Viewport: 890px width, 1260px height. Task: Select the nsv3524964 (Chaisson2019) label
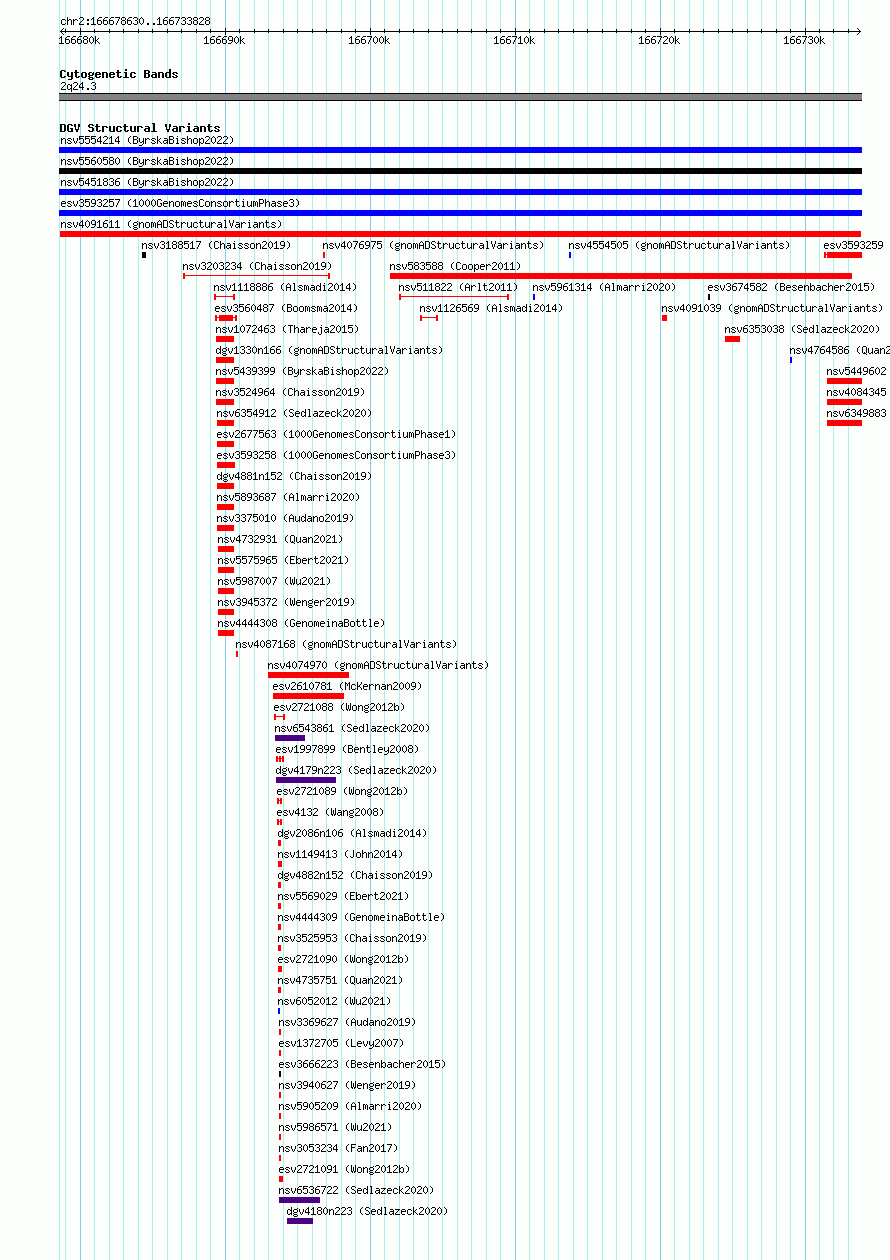(291, 392)
